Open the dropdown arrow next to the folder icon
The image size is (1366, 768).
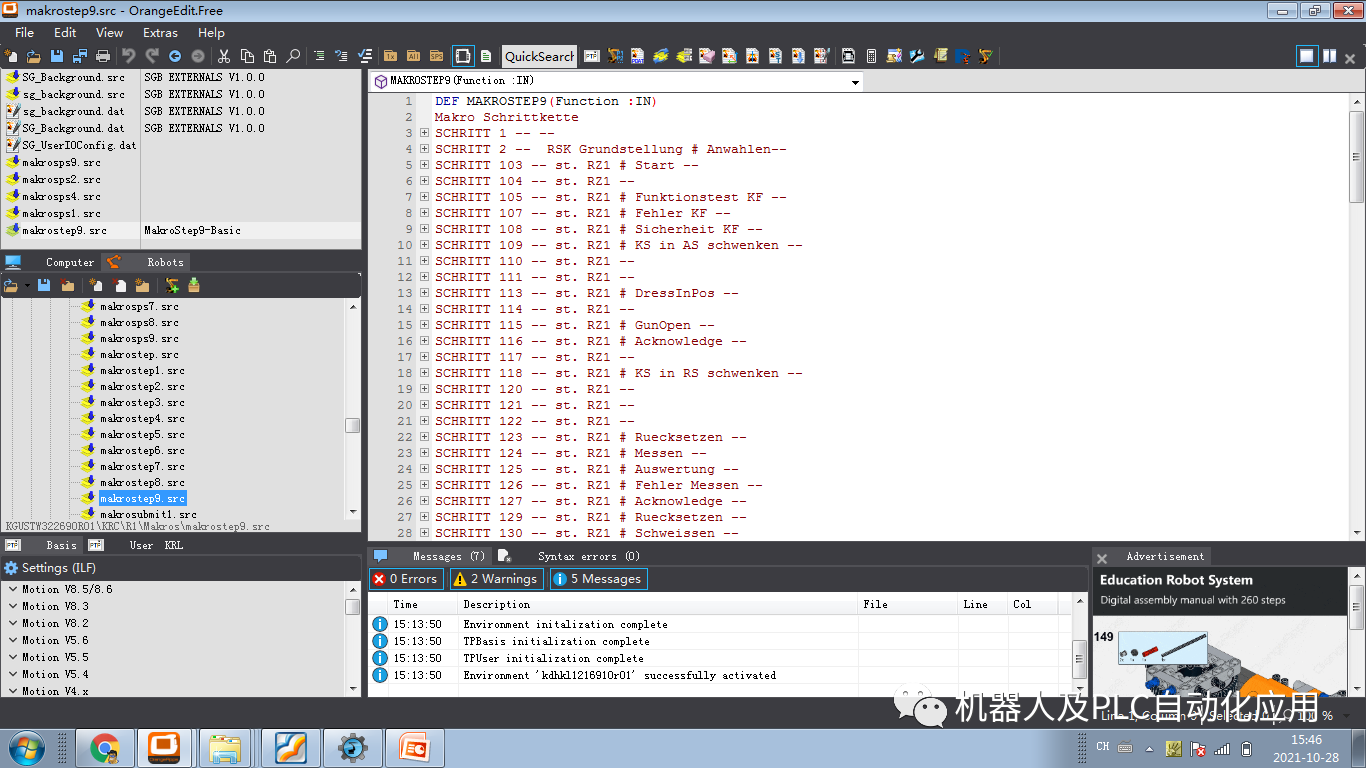coord(26,285)
